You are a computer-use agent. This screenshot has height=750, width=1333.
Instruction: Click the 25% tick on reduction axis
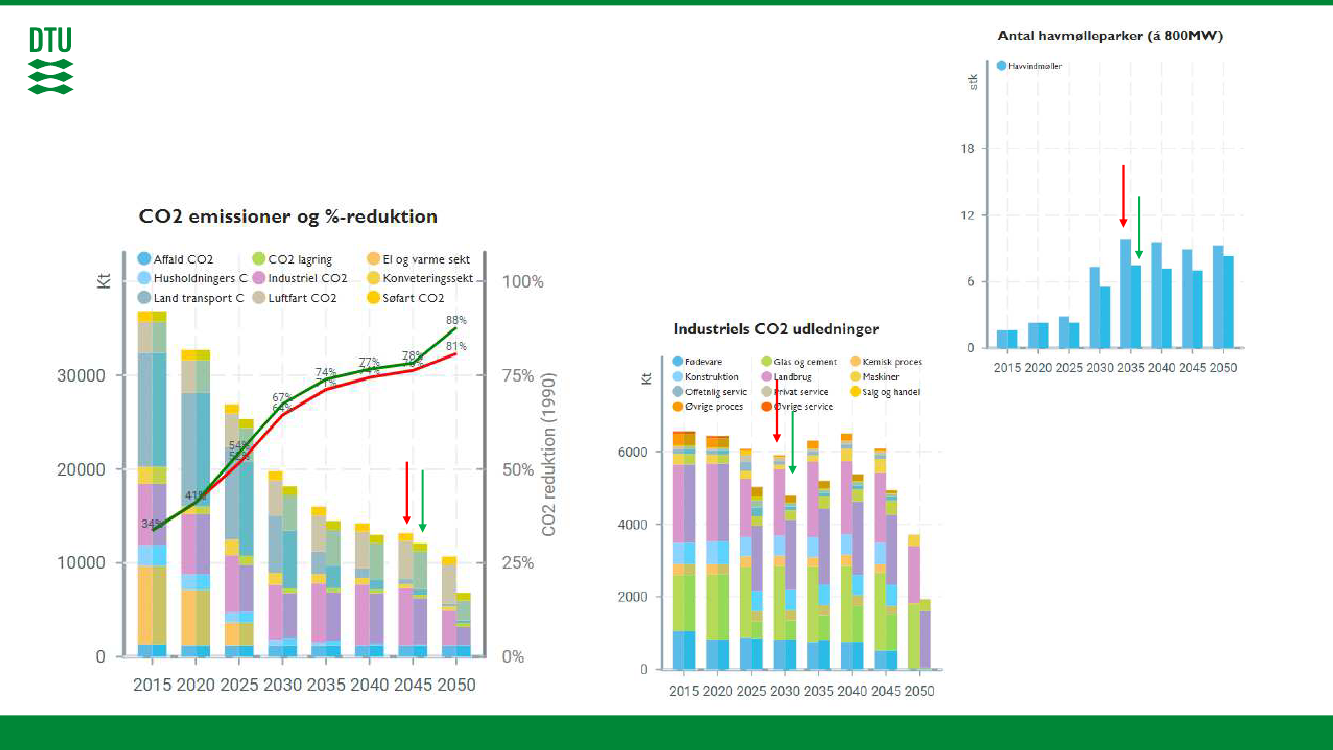[517, 563]
